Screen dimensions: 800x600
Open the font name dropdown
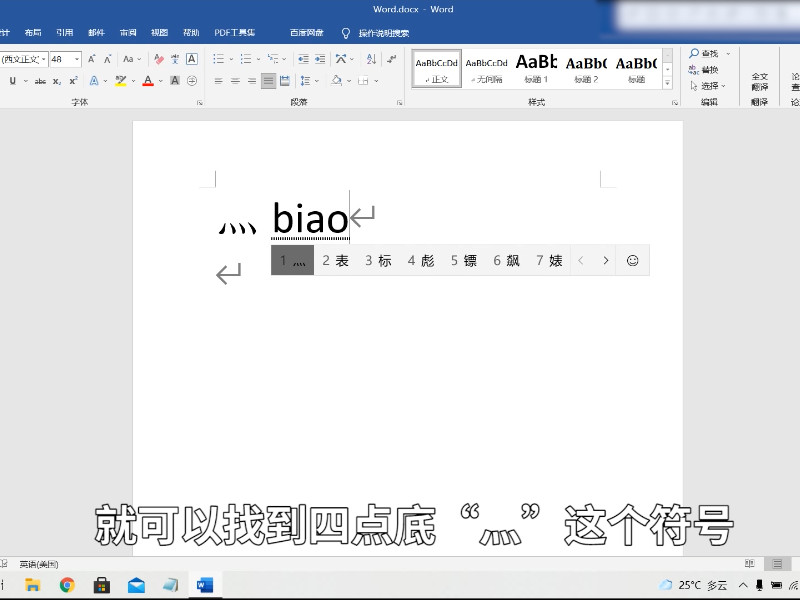[44, 59]
